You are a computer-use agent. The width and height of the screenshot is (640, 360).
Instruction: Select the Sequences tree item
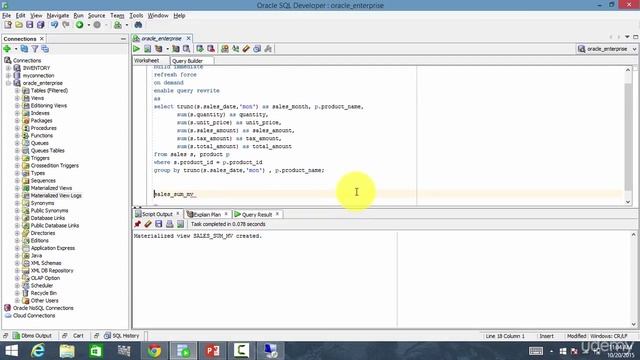43,180
